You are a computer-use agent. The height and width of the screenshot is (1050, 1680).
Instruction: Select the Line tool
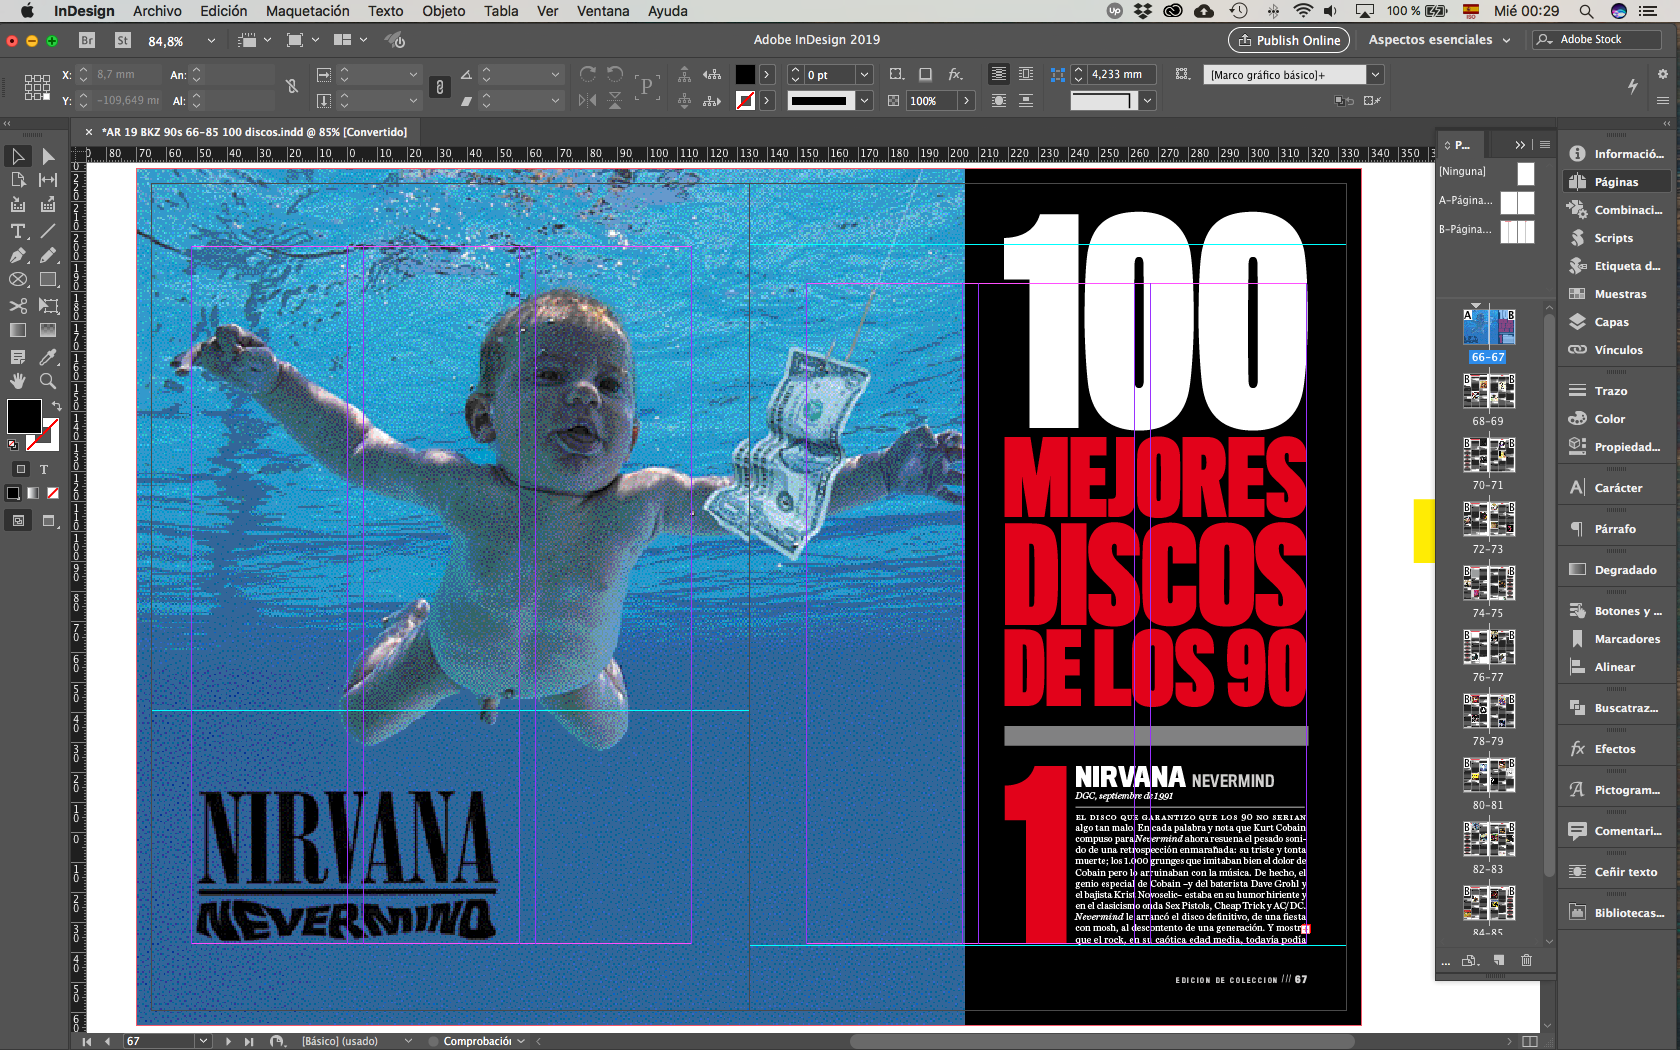tap(48, 231)
